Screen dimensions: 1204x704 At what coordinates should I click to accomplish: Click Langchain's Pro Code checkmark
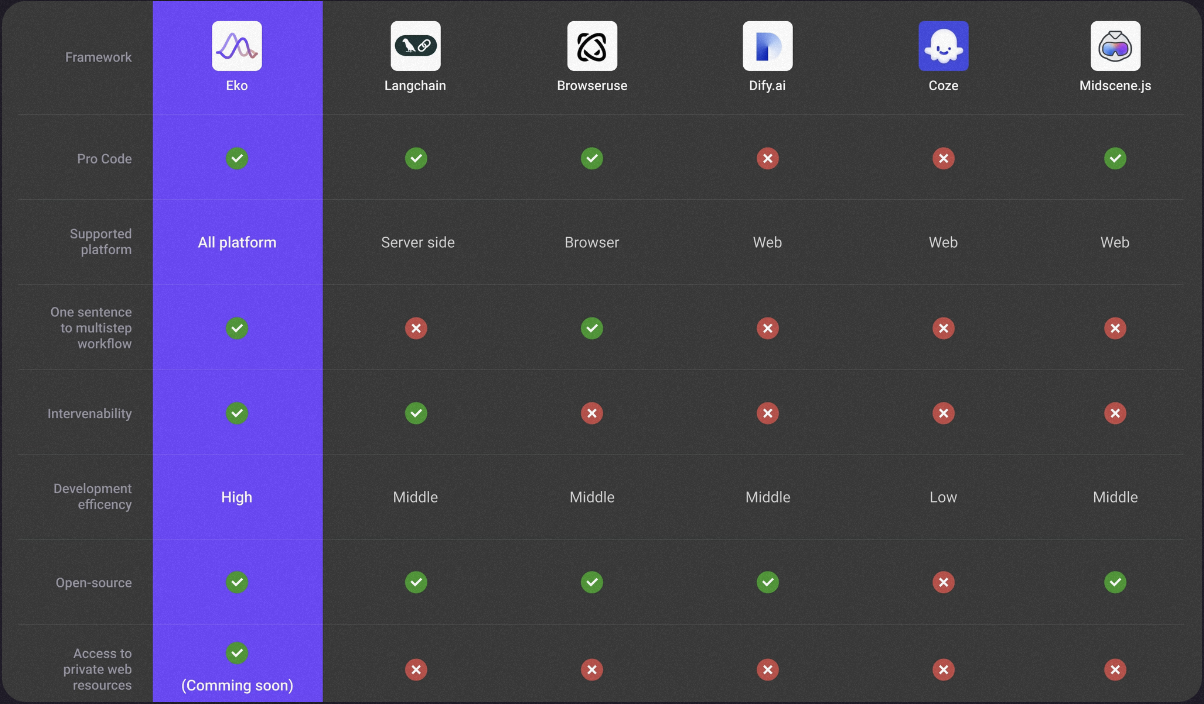click(416, 158)
